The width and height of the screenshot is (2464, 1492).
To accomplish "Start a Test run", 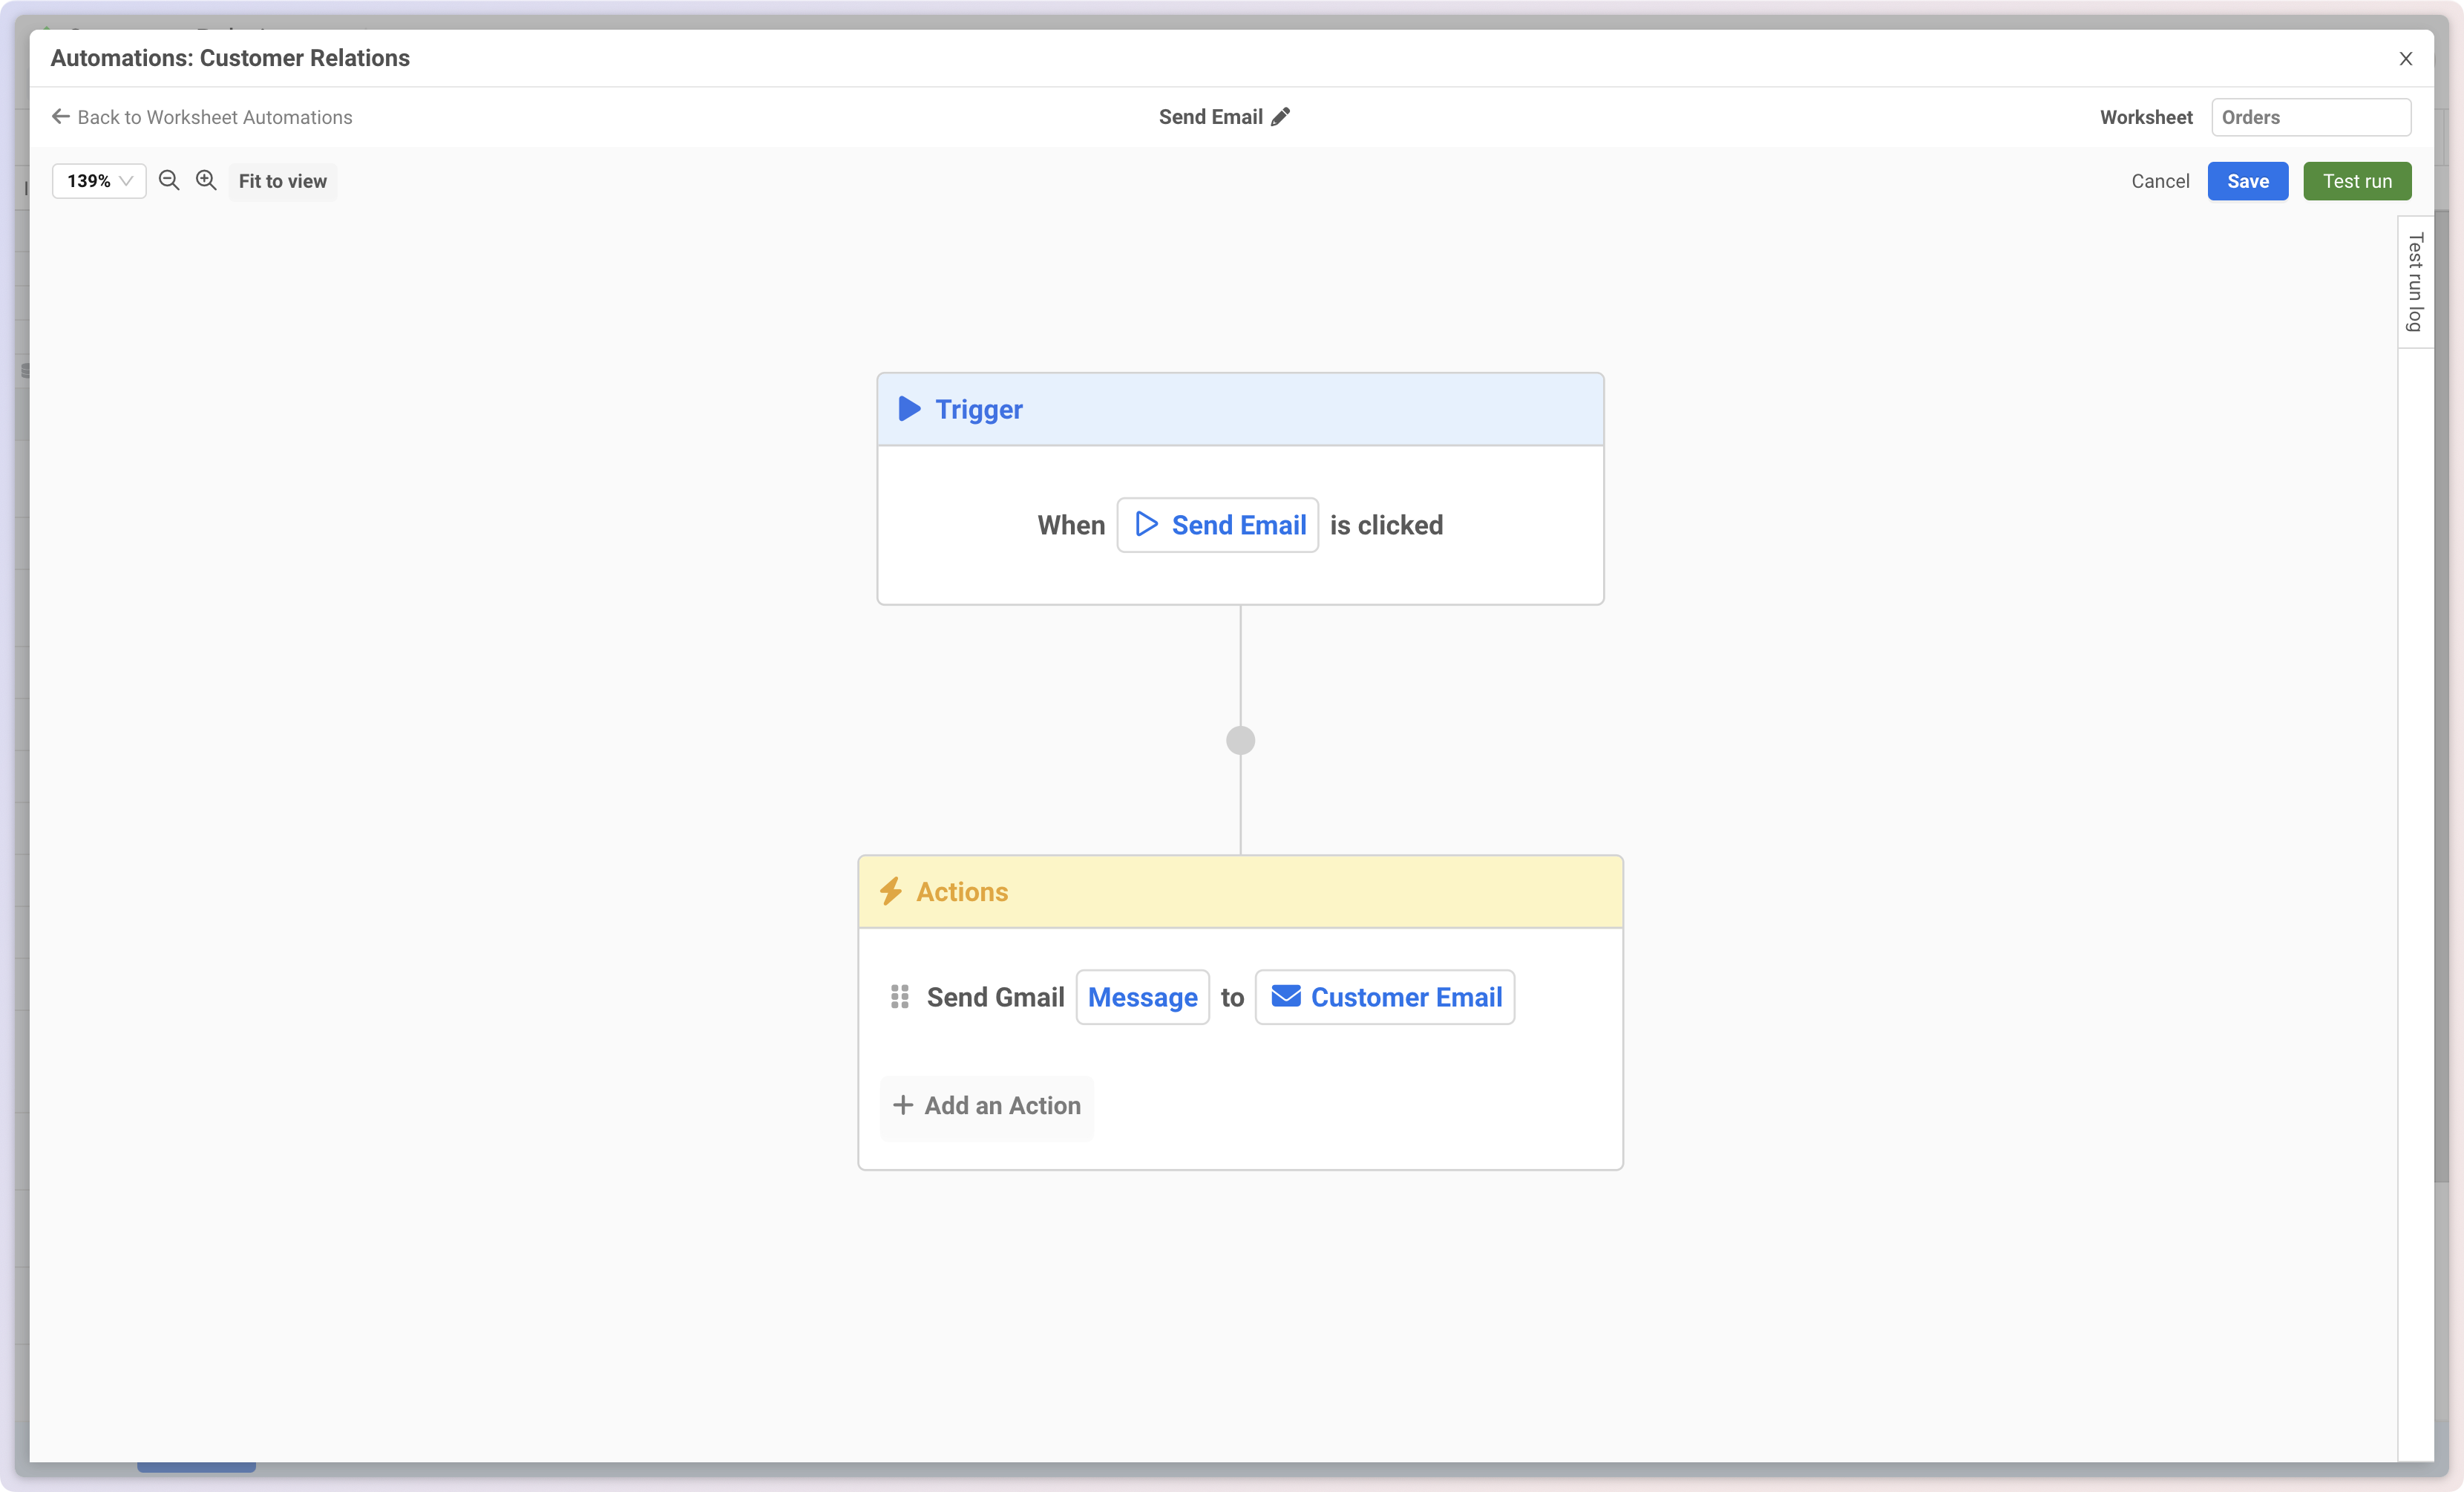I will (2356, 181).
